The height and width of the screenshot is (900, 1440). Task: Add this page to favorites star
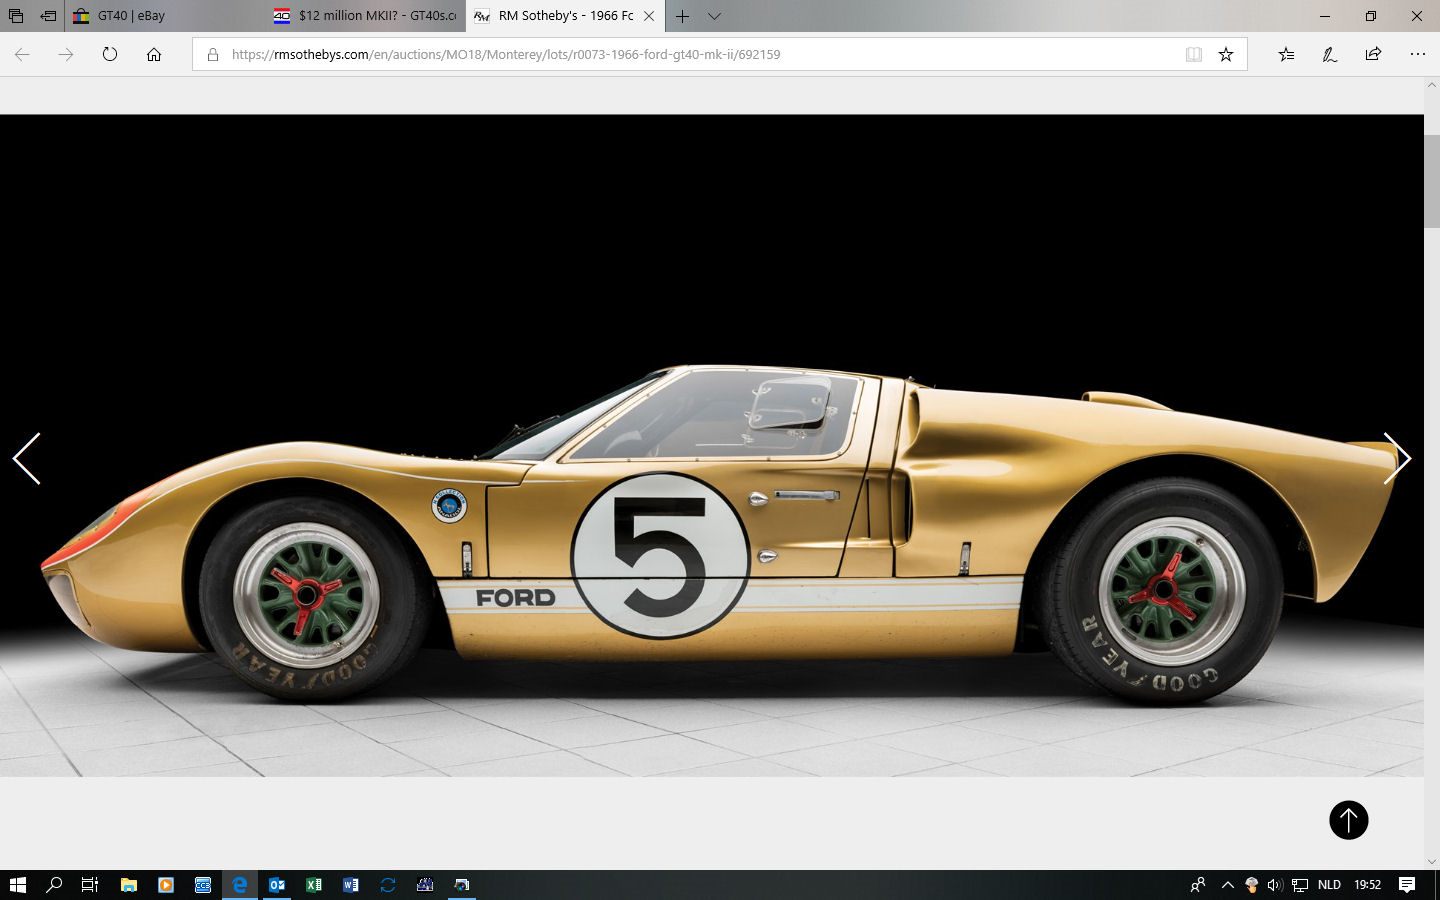tap(1226, 54)
